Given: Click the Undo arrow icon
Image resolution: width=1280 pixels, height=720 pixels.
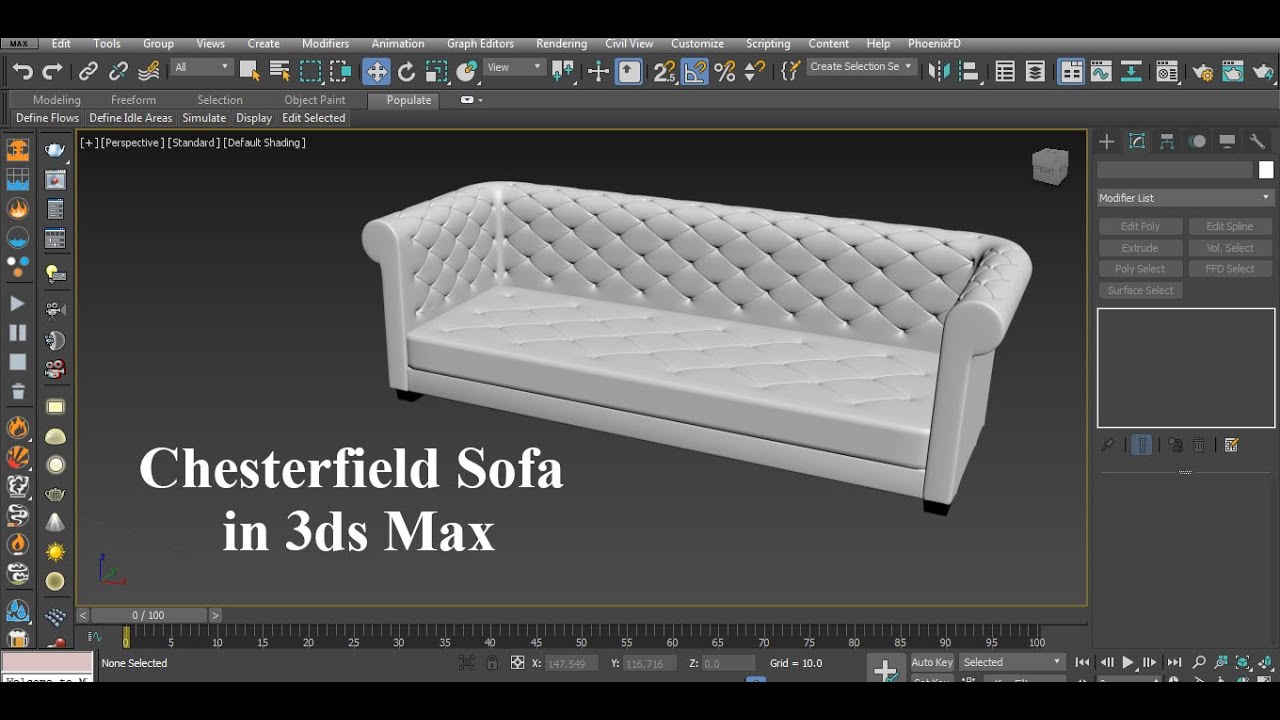Looking at the screenshot, I should [x=22, y=71].
